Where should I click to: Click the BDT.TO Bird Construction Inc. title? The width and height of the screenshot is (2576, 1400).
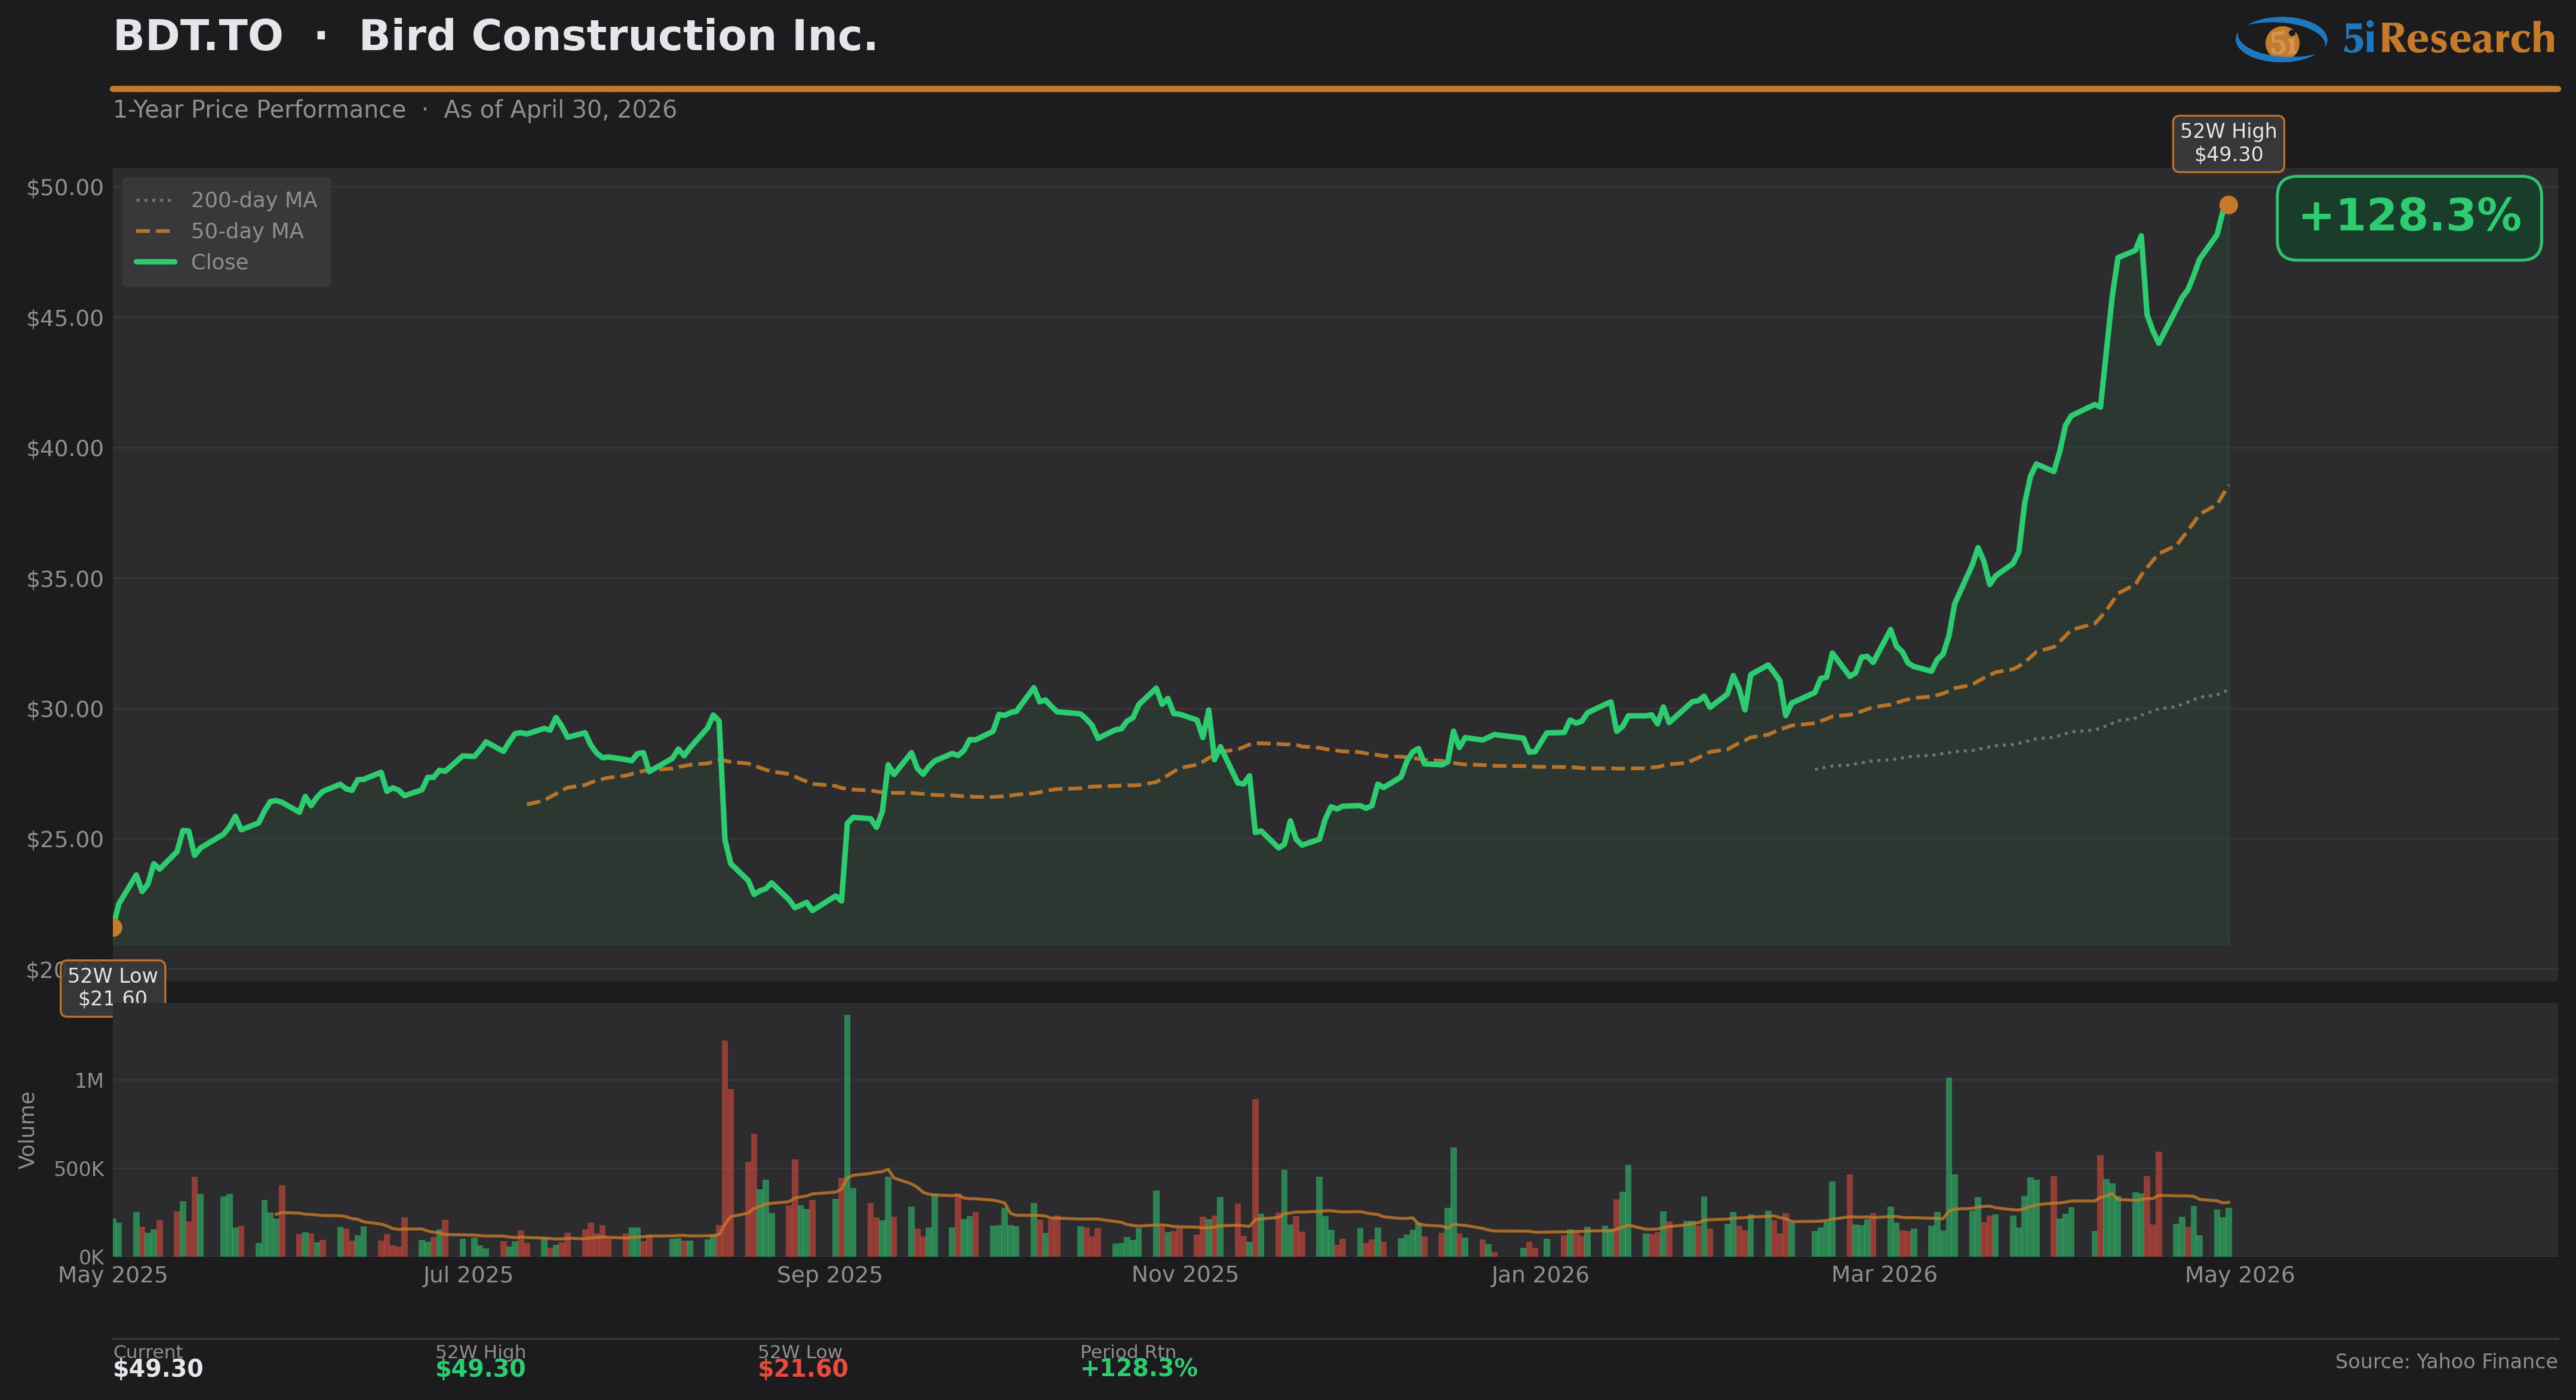coord(495,37)
